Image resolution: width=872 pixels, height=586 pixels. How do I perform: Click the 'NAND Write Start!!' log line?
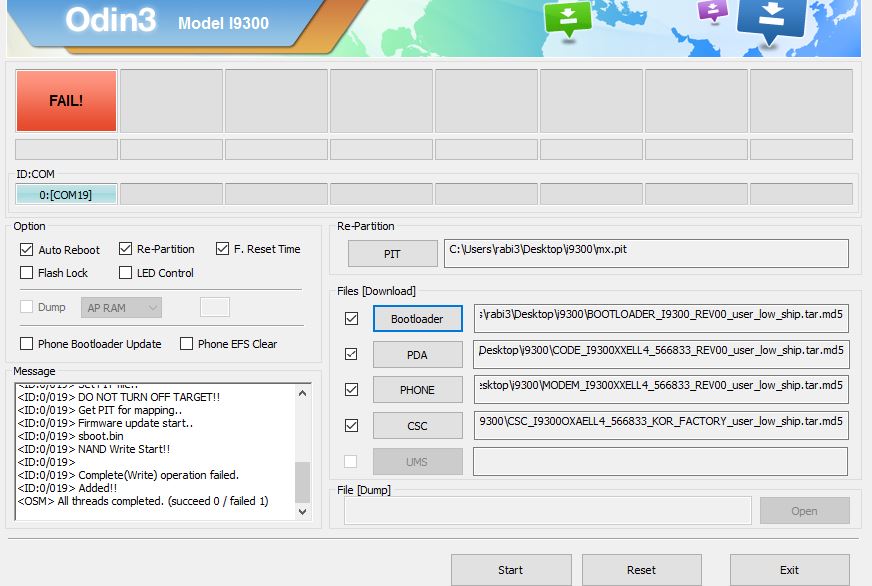tap(94, 449)
